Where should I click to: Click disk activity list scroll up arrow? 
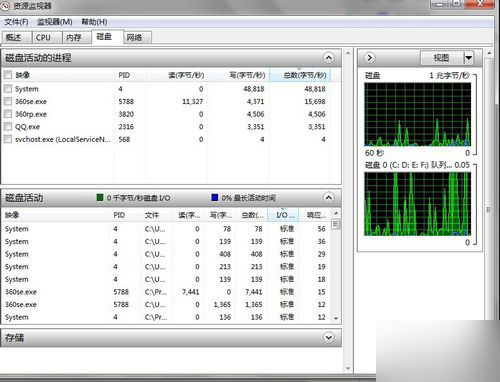336,213
